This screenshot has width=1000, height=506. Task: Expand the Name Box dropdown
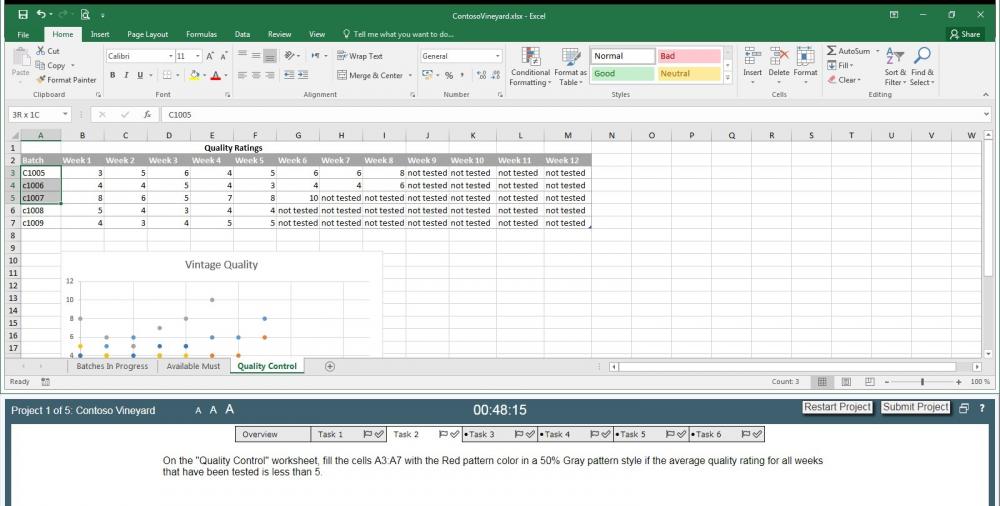pyautogui.click(x=65, y=115)
